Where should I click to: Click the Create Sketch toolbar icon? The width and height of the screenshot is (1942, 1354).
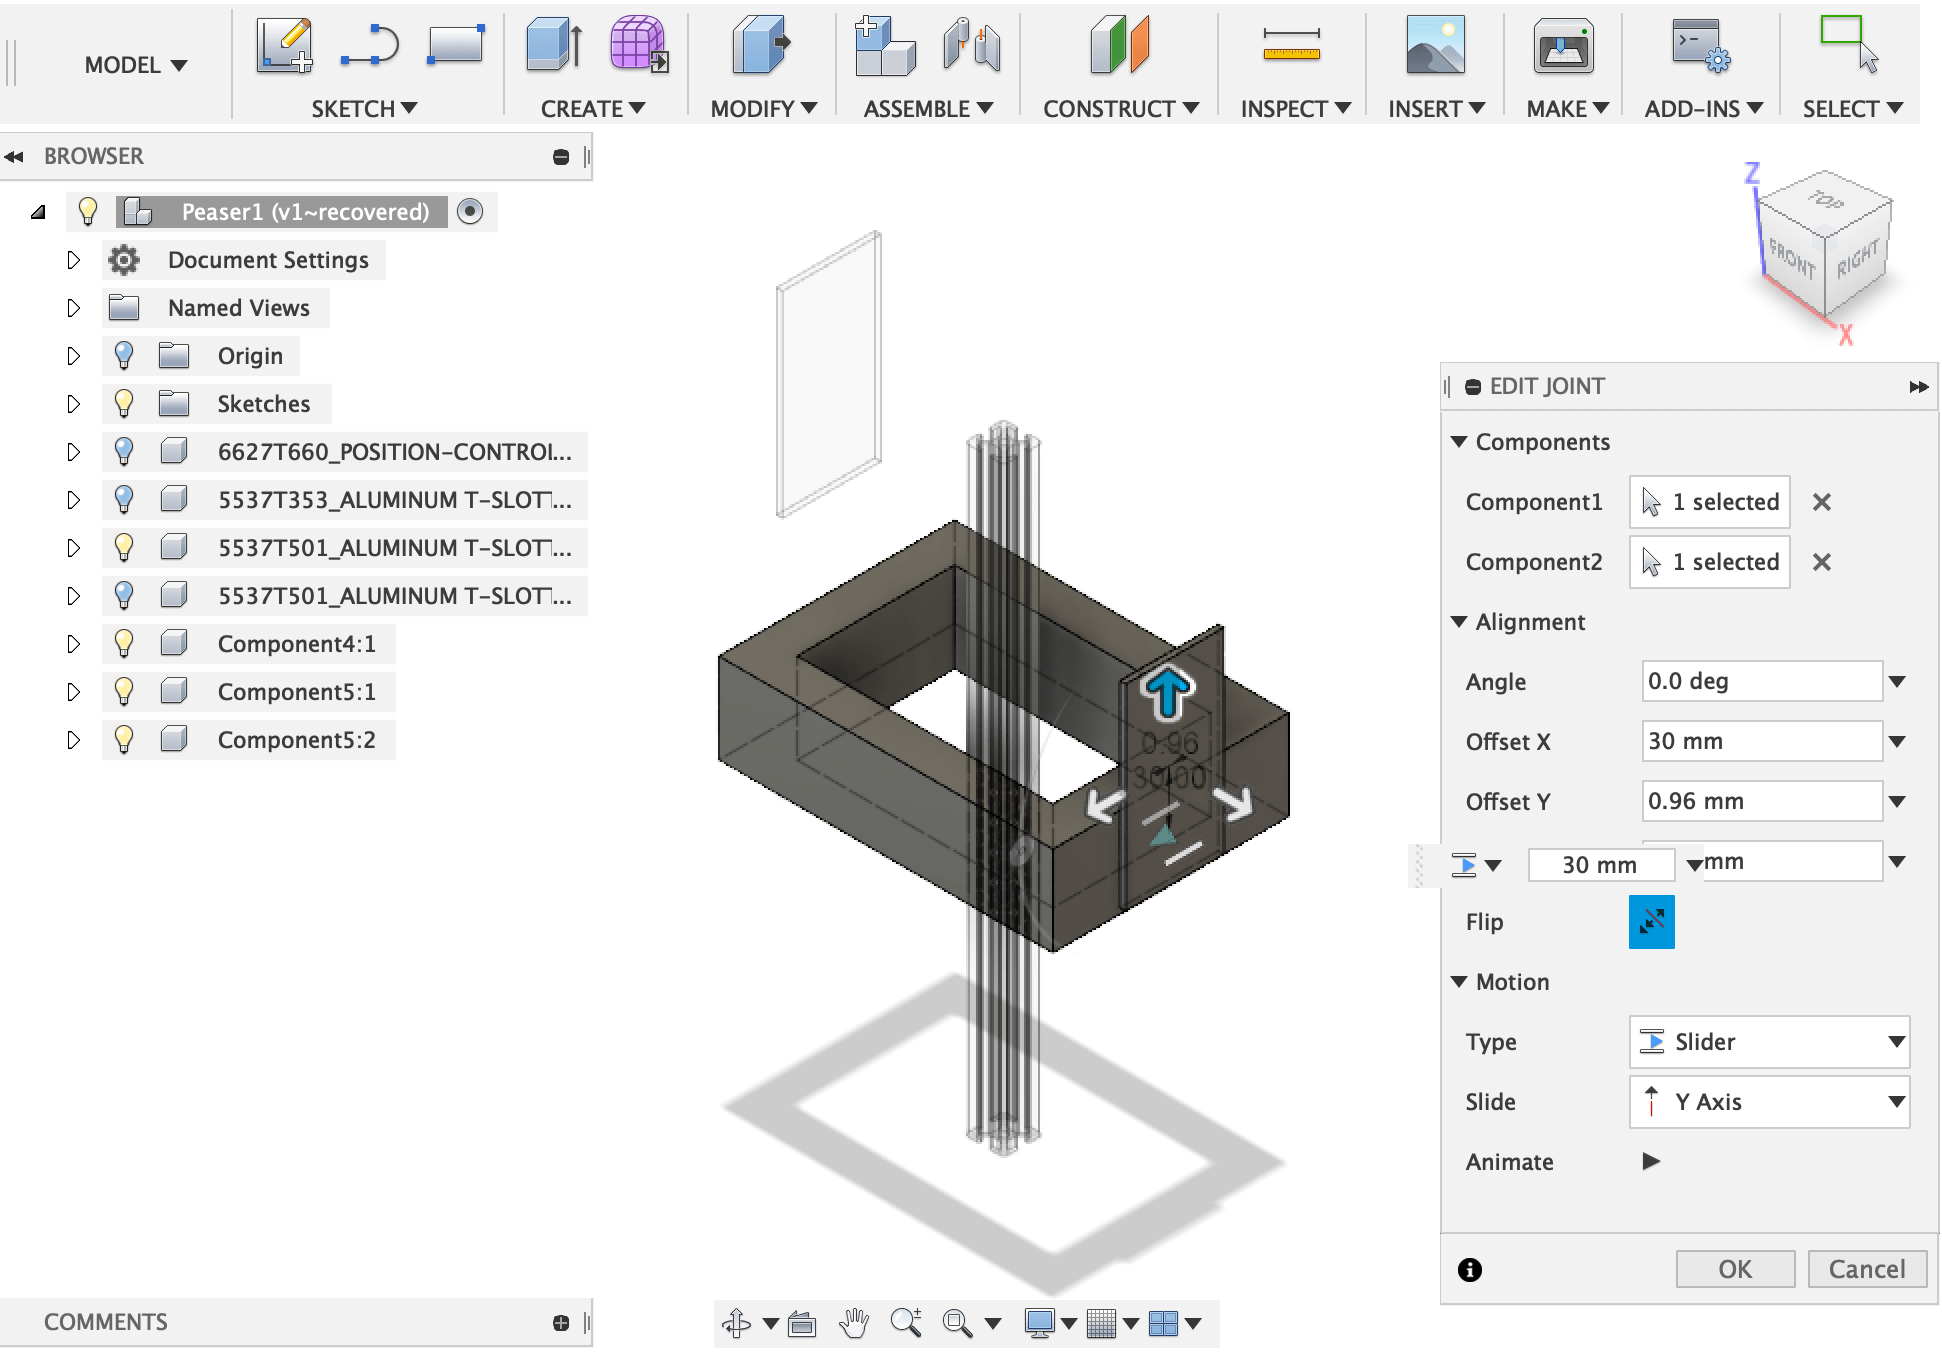coord(284,46)
